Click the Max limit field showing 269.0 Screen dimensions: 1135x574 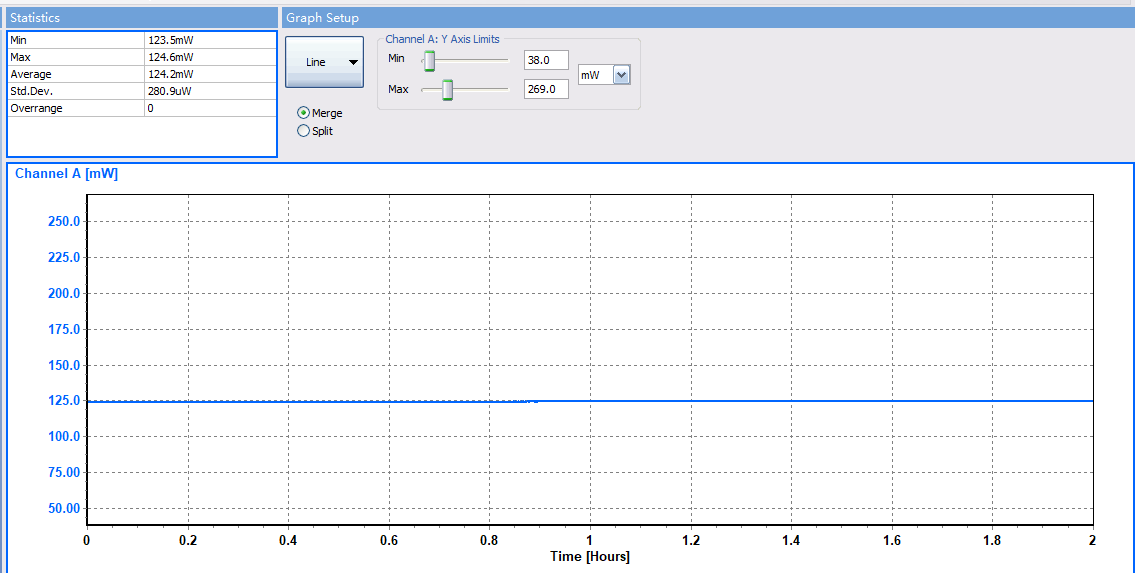[546, 90]
